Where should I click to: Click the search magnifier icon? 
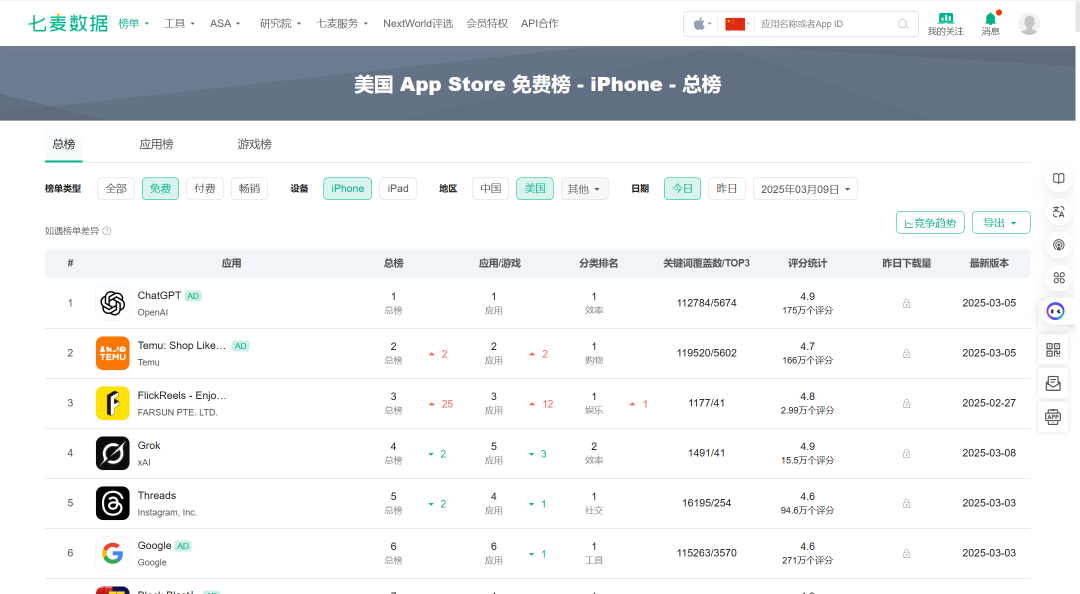[x=903, y=24]
